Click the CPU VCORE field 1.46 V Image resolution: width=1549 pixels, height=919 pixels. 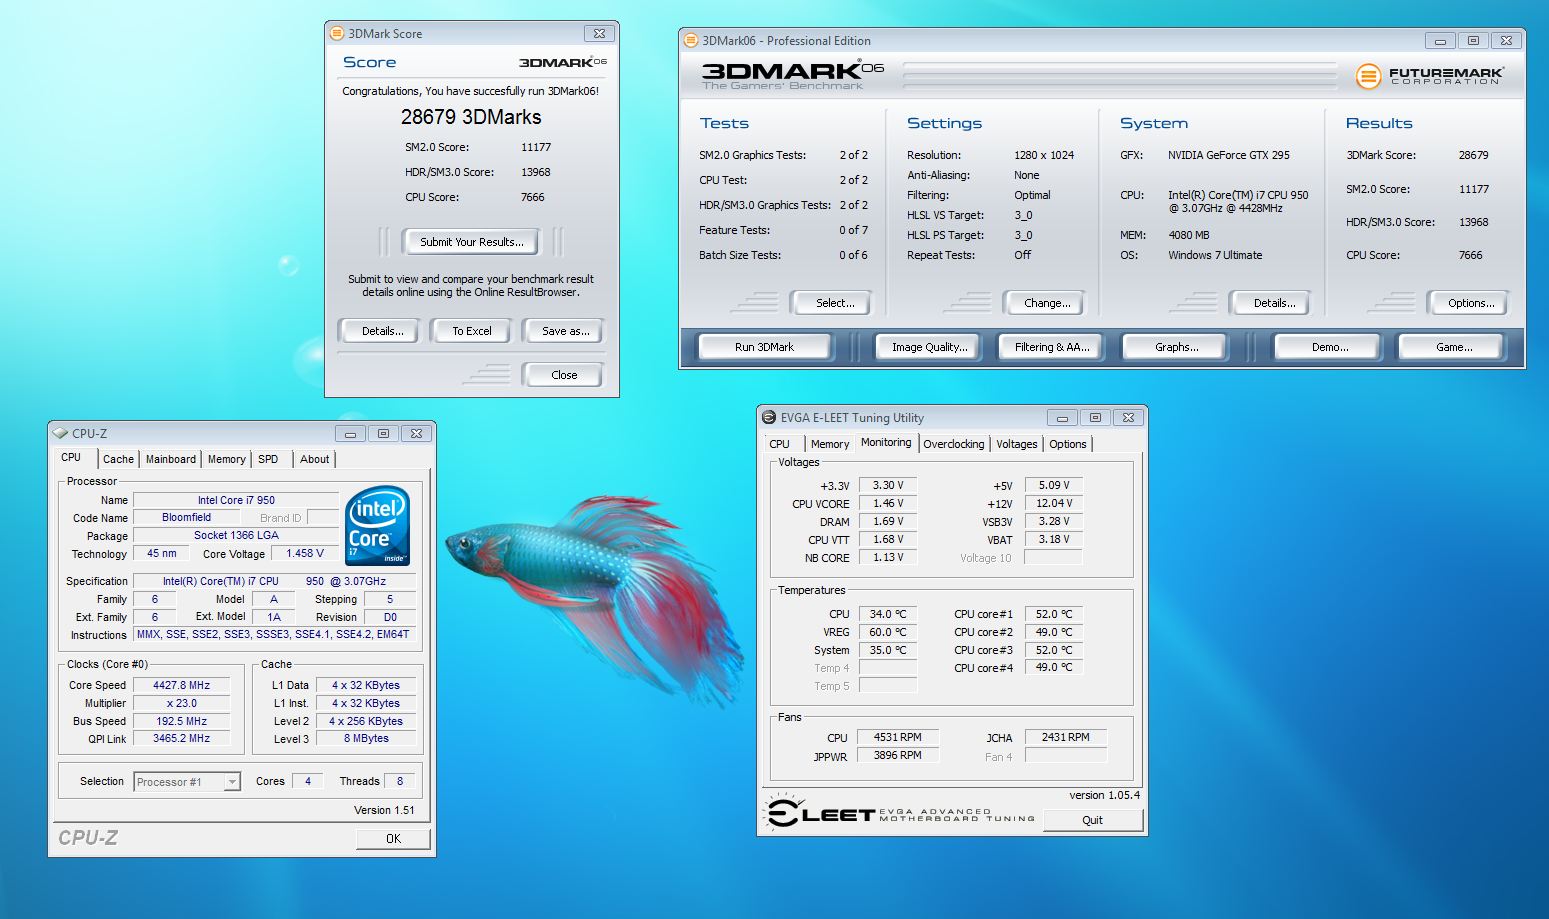tap(888, 503)
